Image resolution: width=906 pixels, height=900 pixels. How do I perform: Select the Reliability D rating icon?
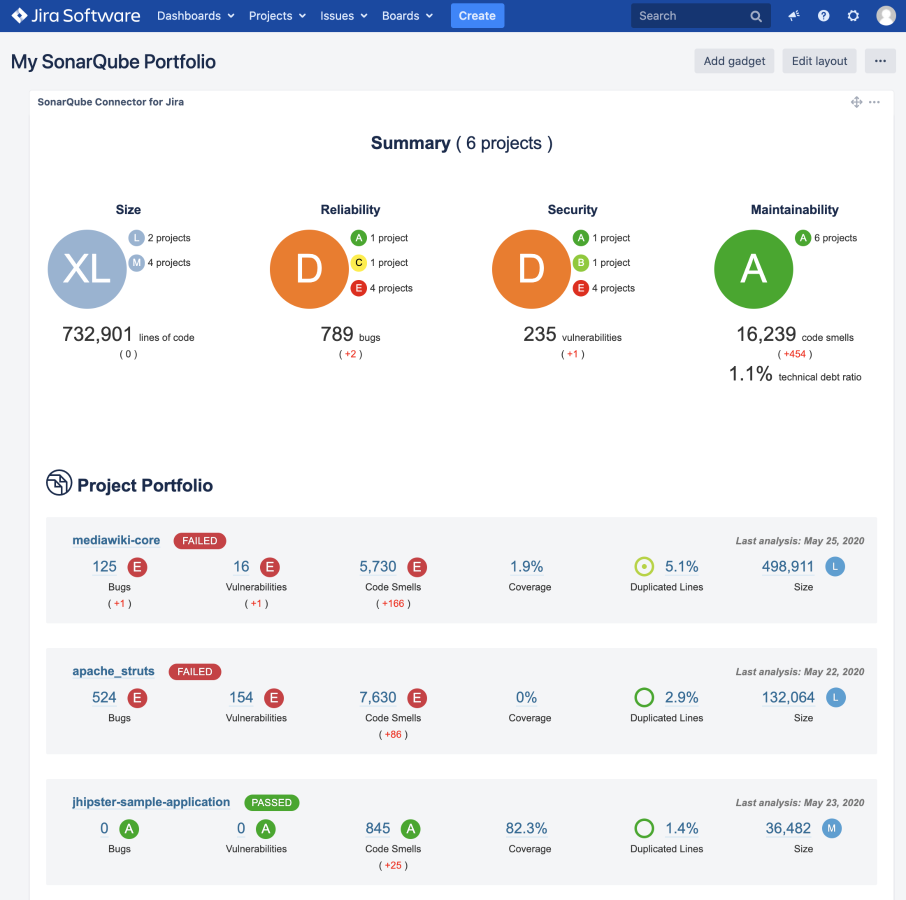[x=309, y=268]
